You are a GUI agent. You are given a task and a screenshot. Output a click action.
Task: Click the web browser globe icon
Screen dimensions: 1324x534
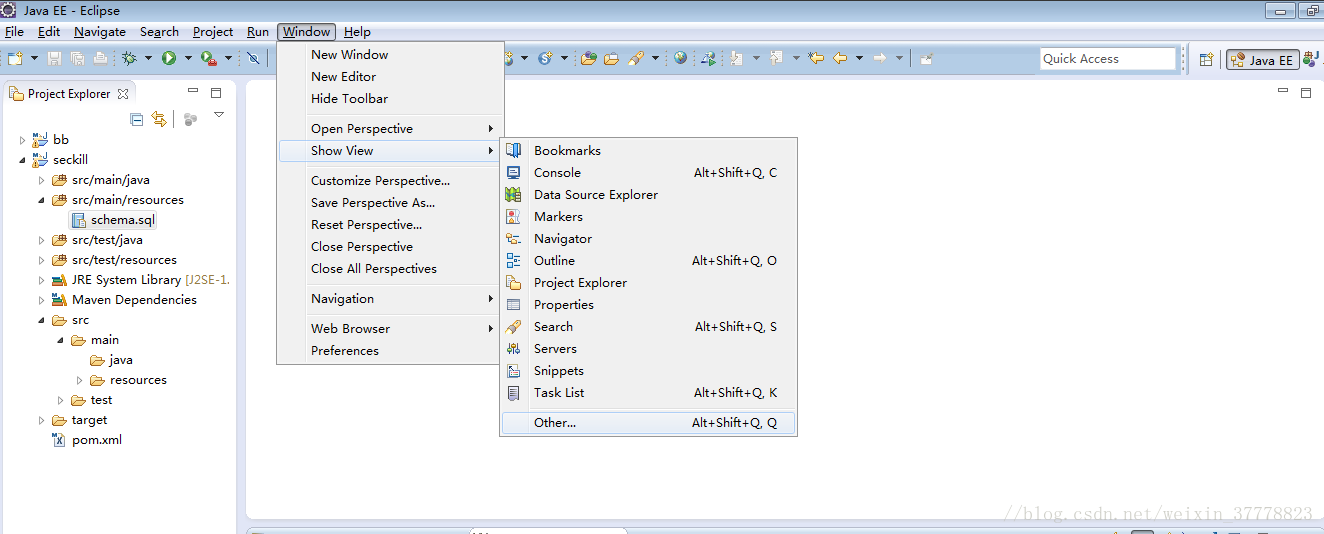coord(681,58)
